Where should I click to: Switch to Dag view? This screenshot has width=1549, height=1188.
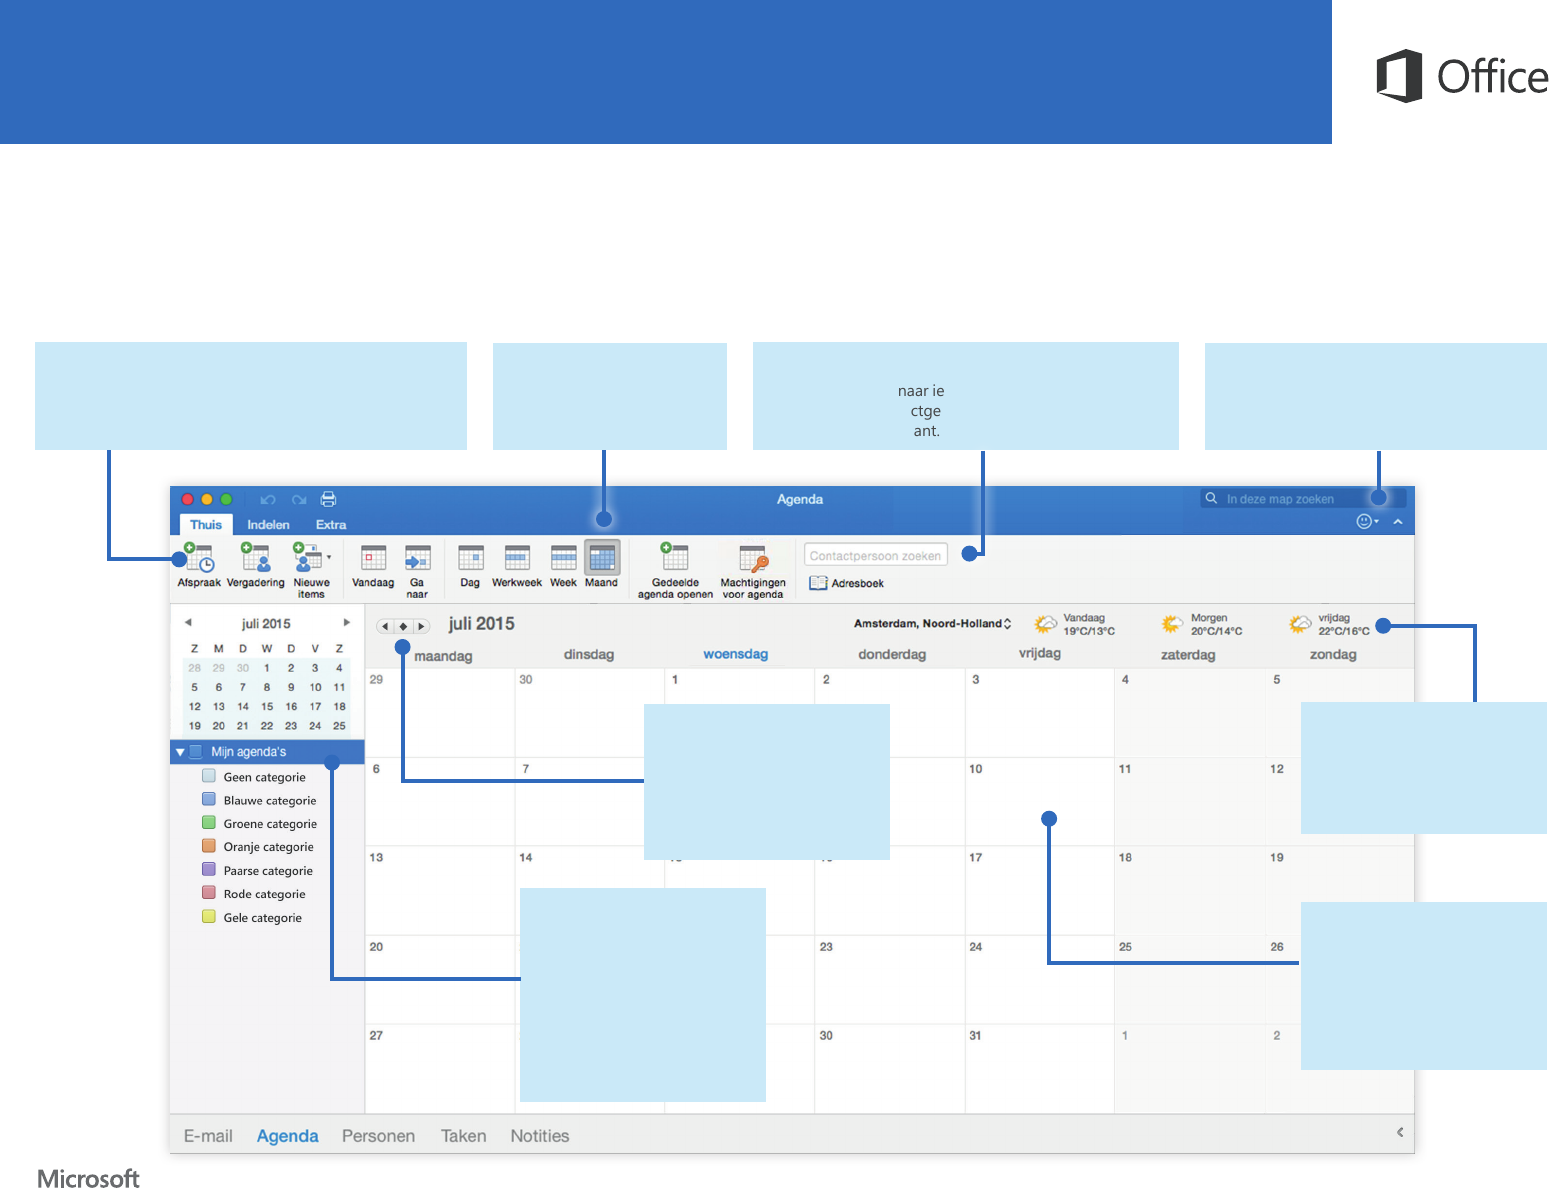pos(470,566)
